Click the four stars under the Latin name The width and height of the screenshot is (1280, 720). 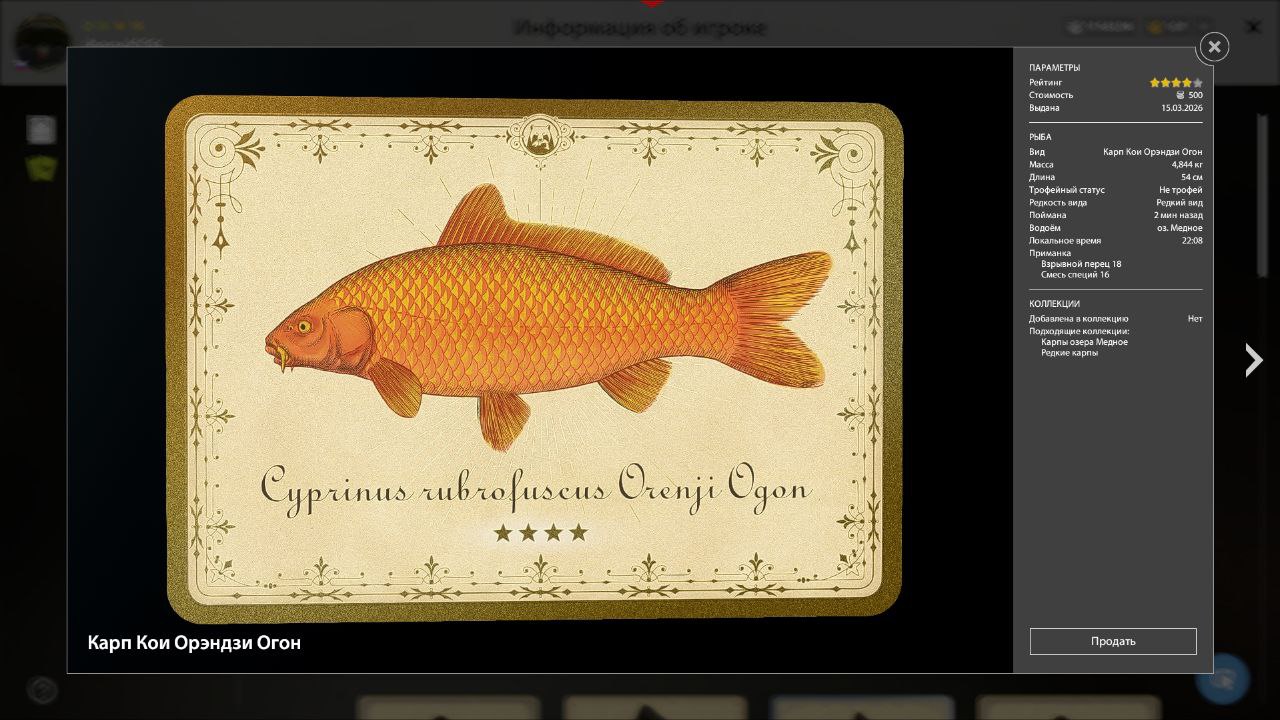click(x=540, y=533)
